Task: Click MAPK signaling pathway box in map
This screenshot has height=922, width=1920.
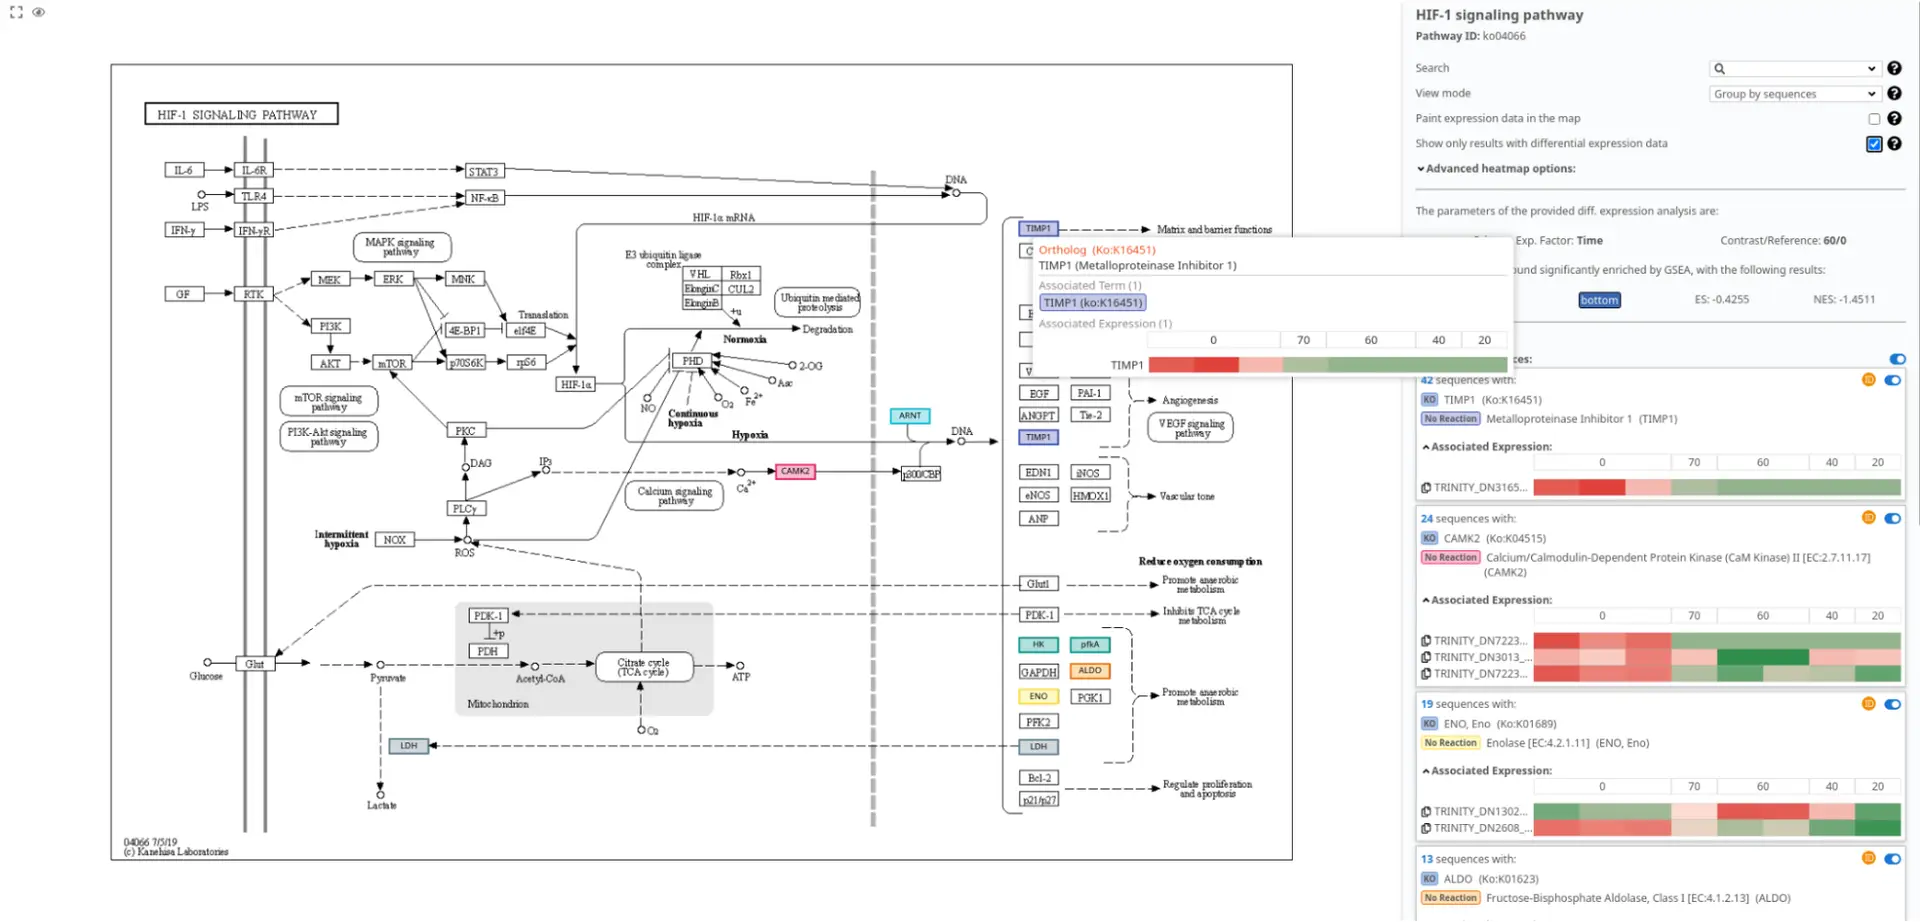Action: click(401, 247)
